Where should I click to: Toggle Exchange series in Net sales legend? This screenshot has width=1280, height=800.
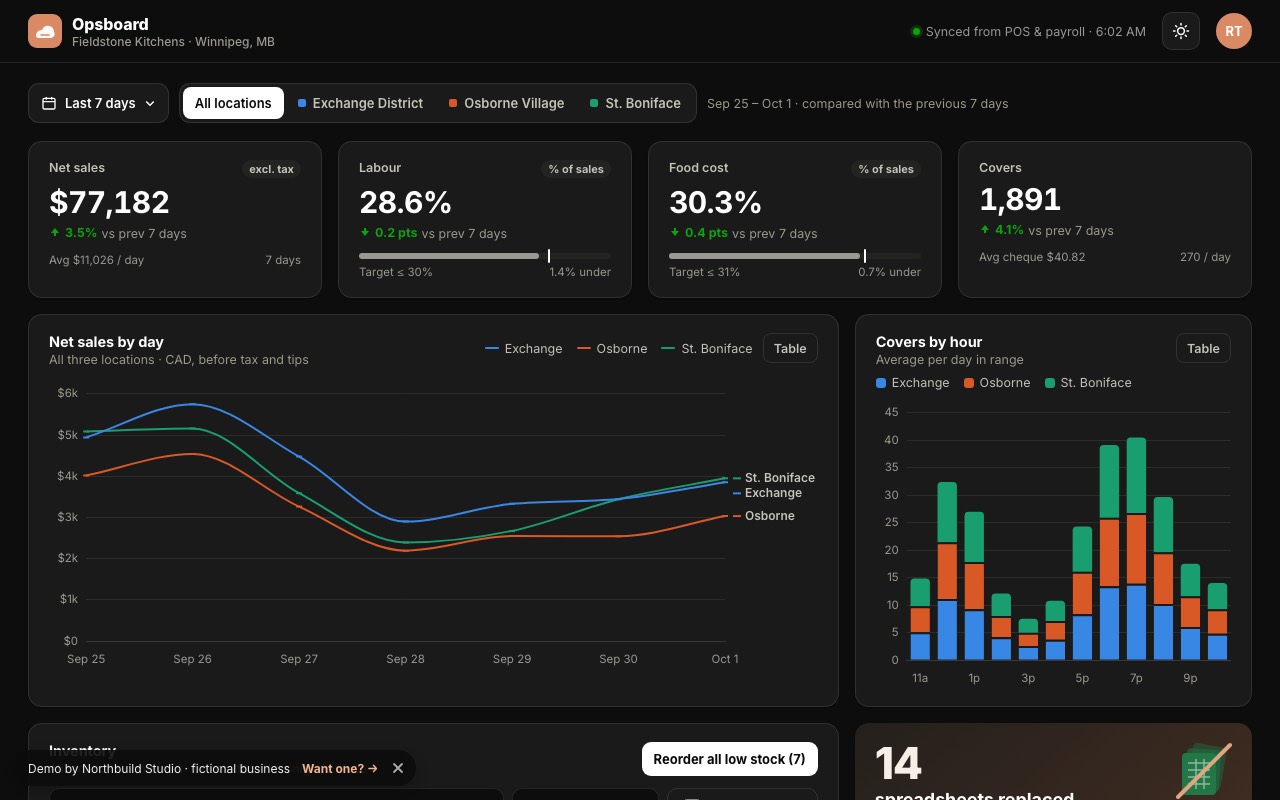(523, 348)
